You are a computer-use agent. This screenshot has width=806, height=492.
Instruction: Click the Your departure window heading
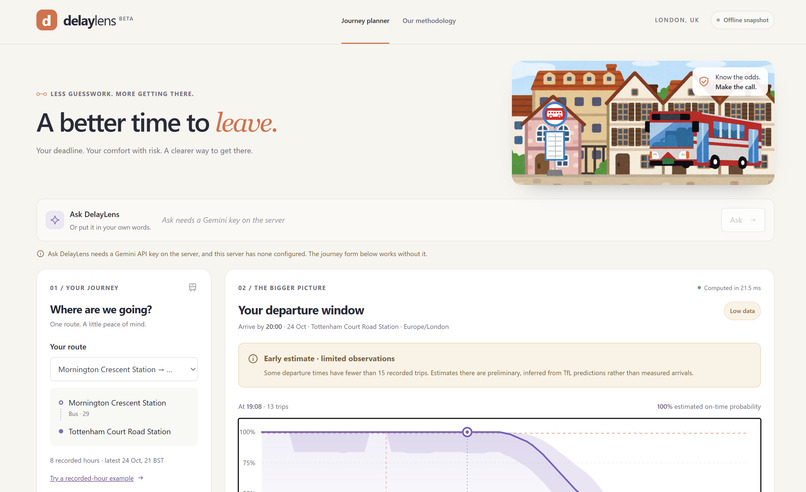tap(301, 311)
